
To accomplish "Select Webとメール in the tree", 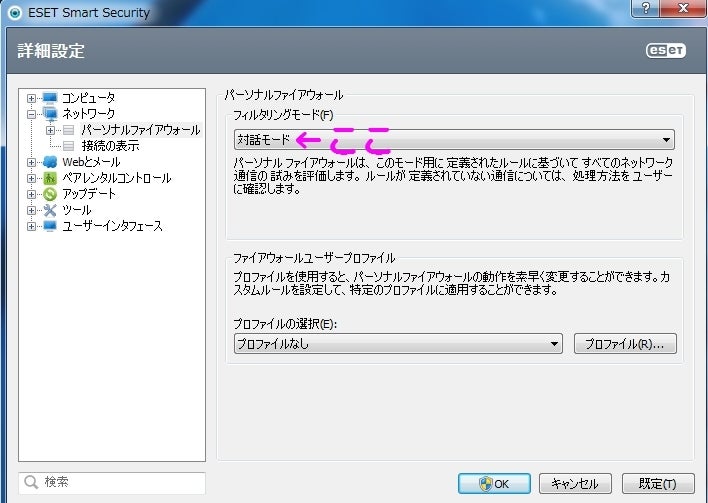I will (91, 162).
